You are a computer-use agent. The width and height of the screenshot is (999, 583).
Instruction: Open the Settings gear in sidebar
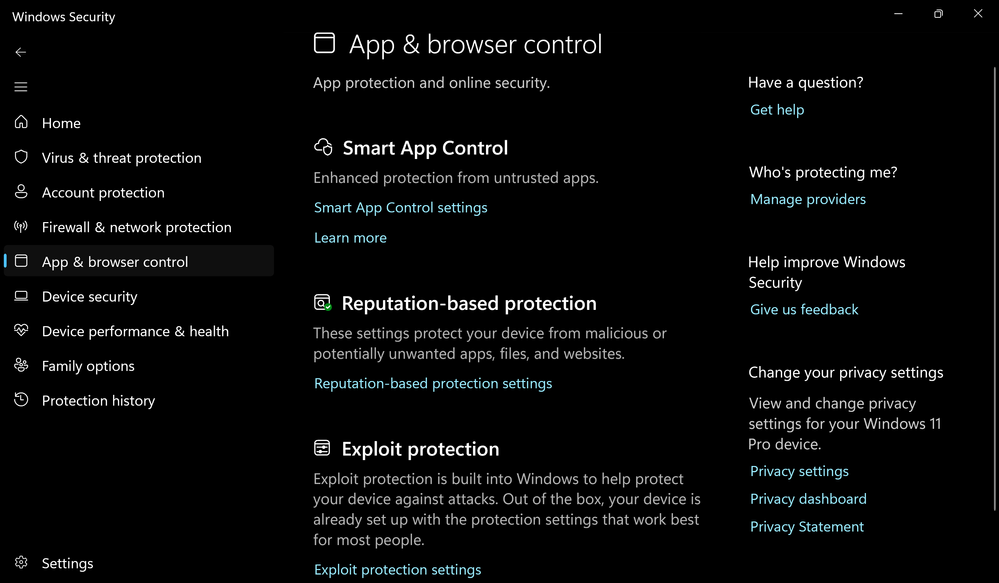point(21,564)
